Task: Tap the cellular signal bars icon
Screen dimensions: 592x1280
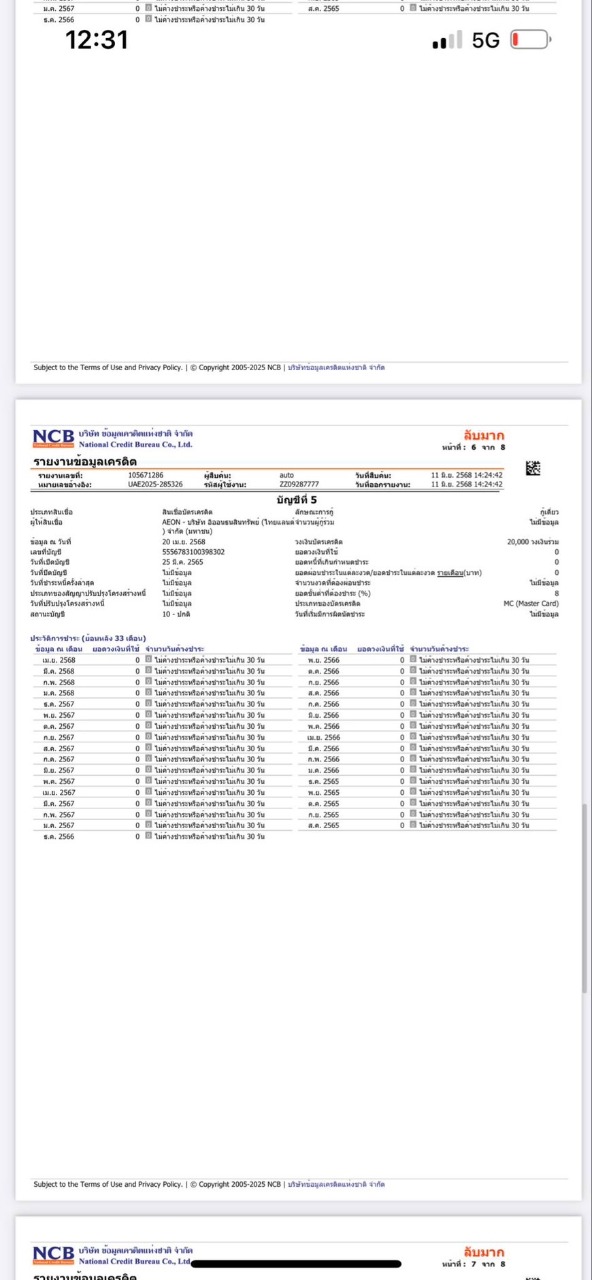Action: point(447,40)
